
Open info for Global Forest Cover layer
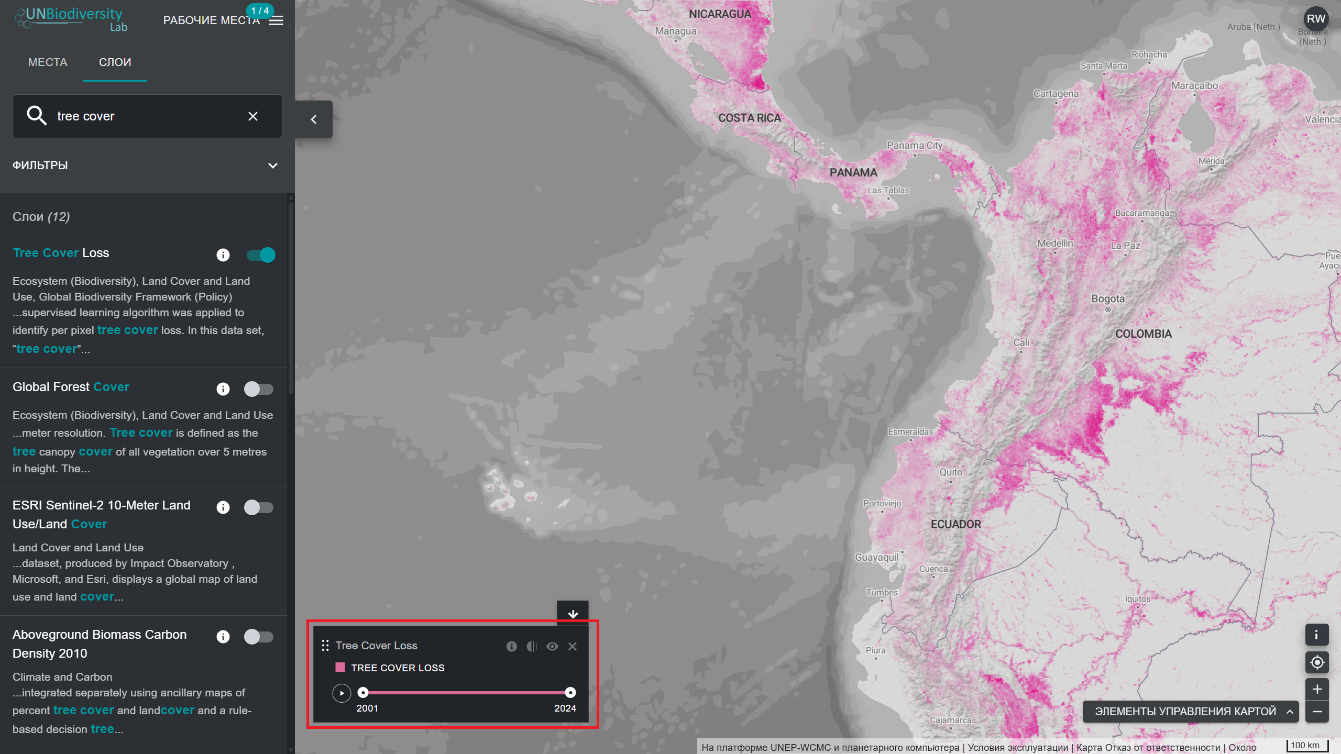click(x=223, y=389)
